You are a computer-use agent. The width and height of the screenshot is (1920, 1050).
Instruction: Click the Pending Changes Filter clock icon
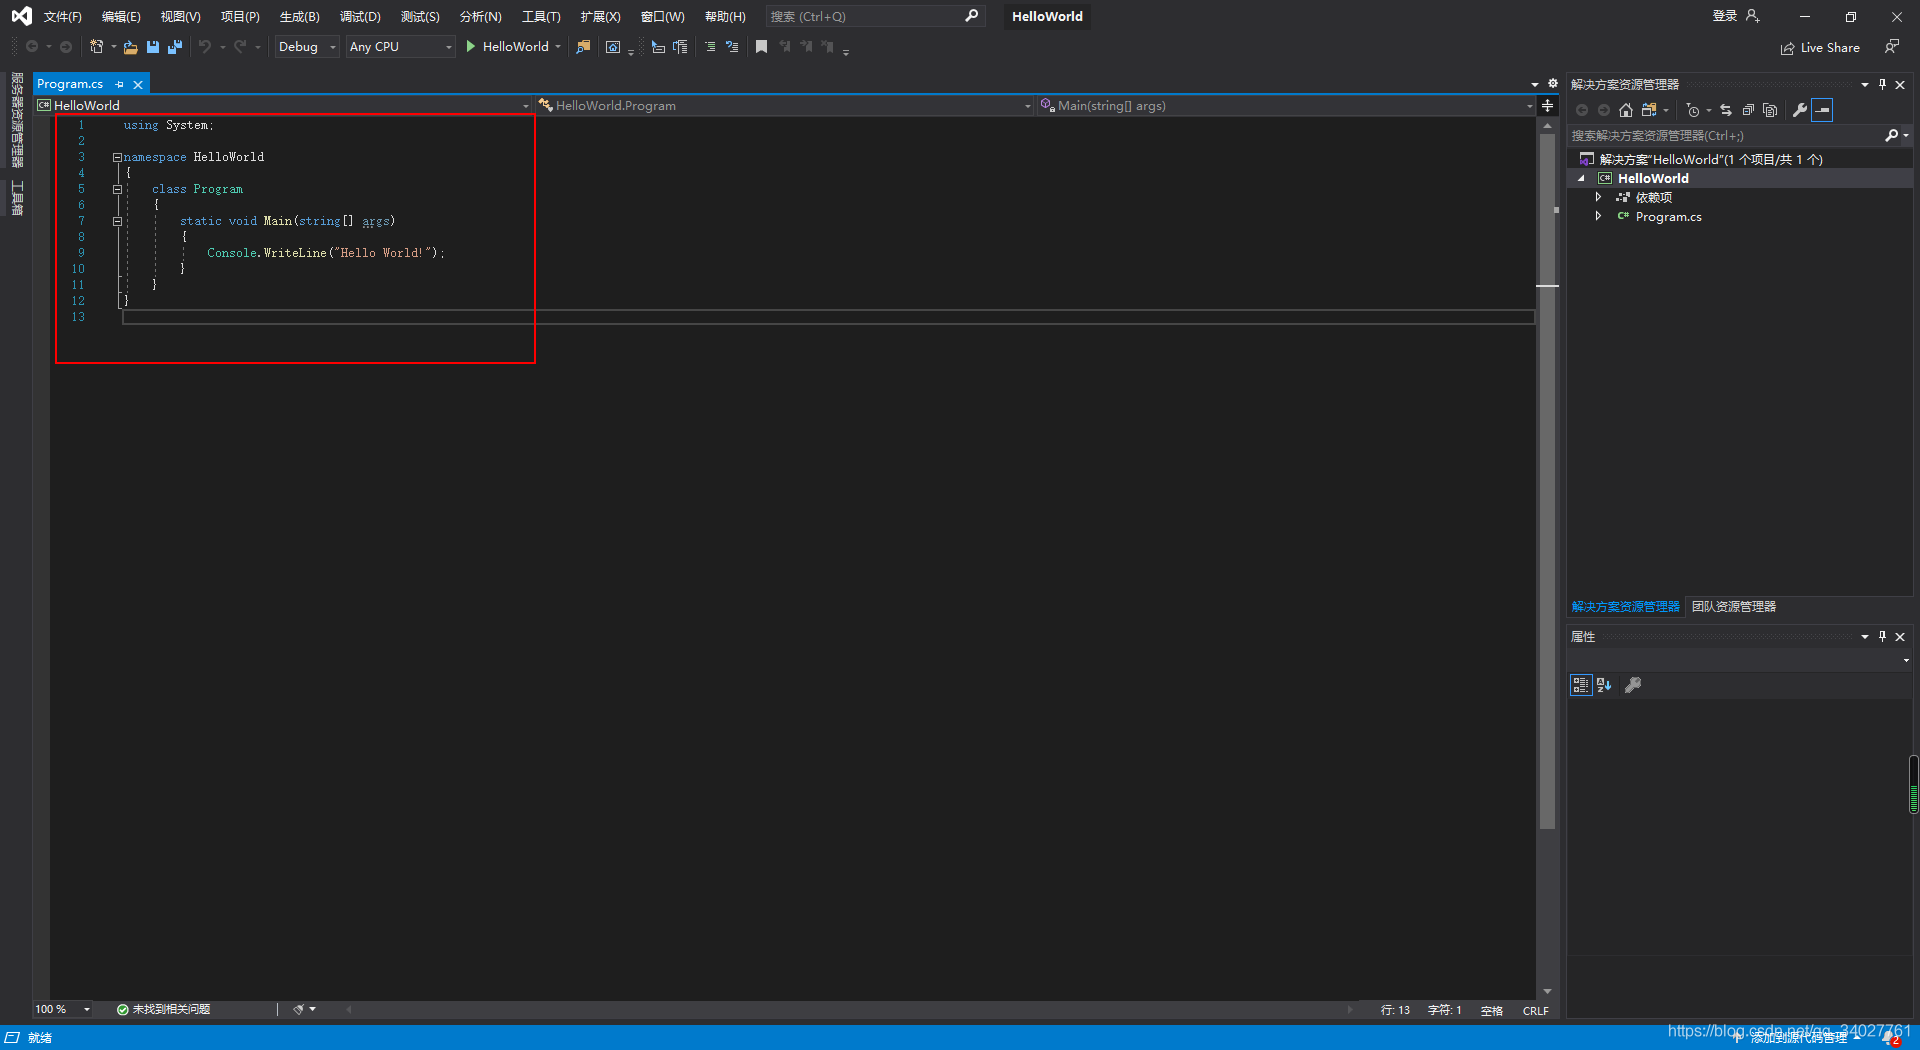click(1693, 110)
